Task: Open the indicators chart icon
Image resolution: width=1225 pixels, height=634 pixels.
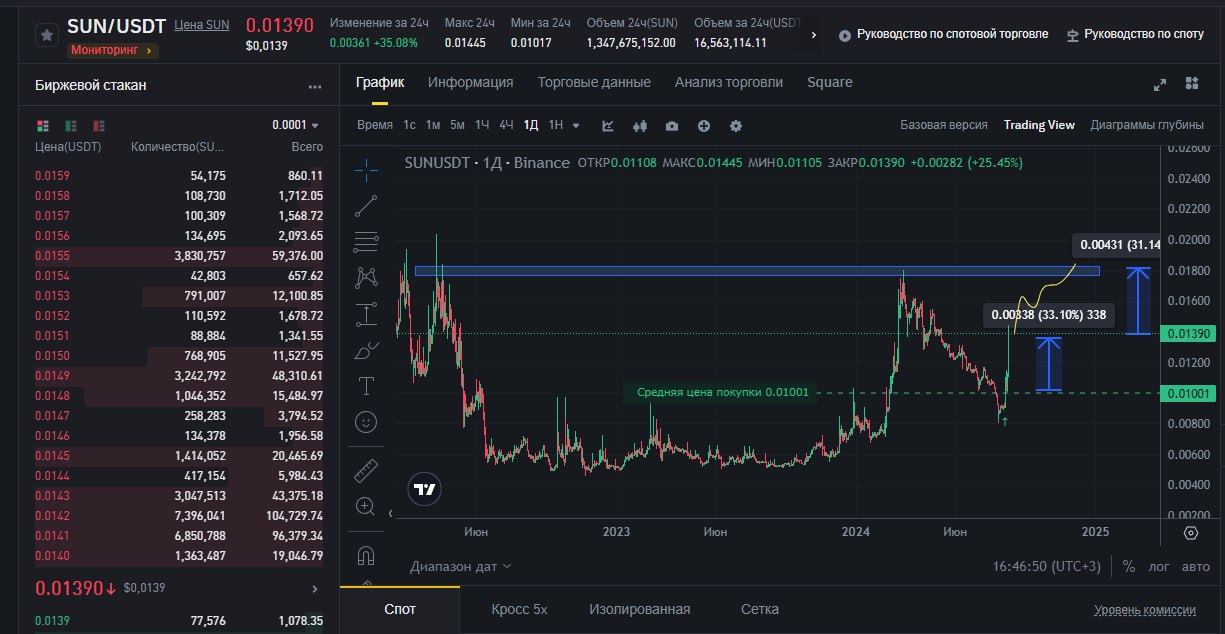Action: (x=608, y=125)
